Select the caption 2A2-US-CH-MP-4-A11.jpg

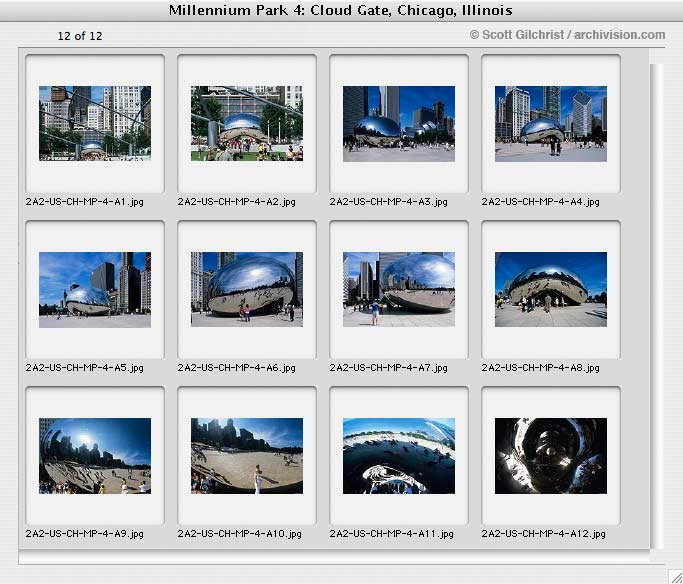[x=392, y=533]
